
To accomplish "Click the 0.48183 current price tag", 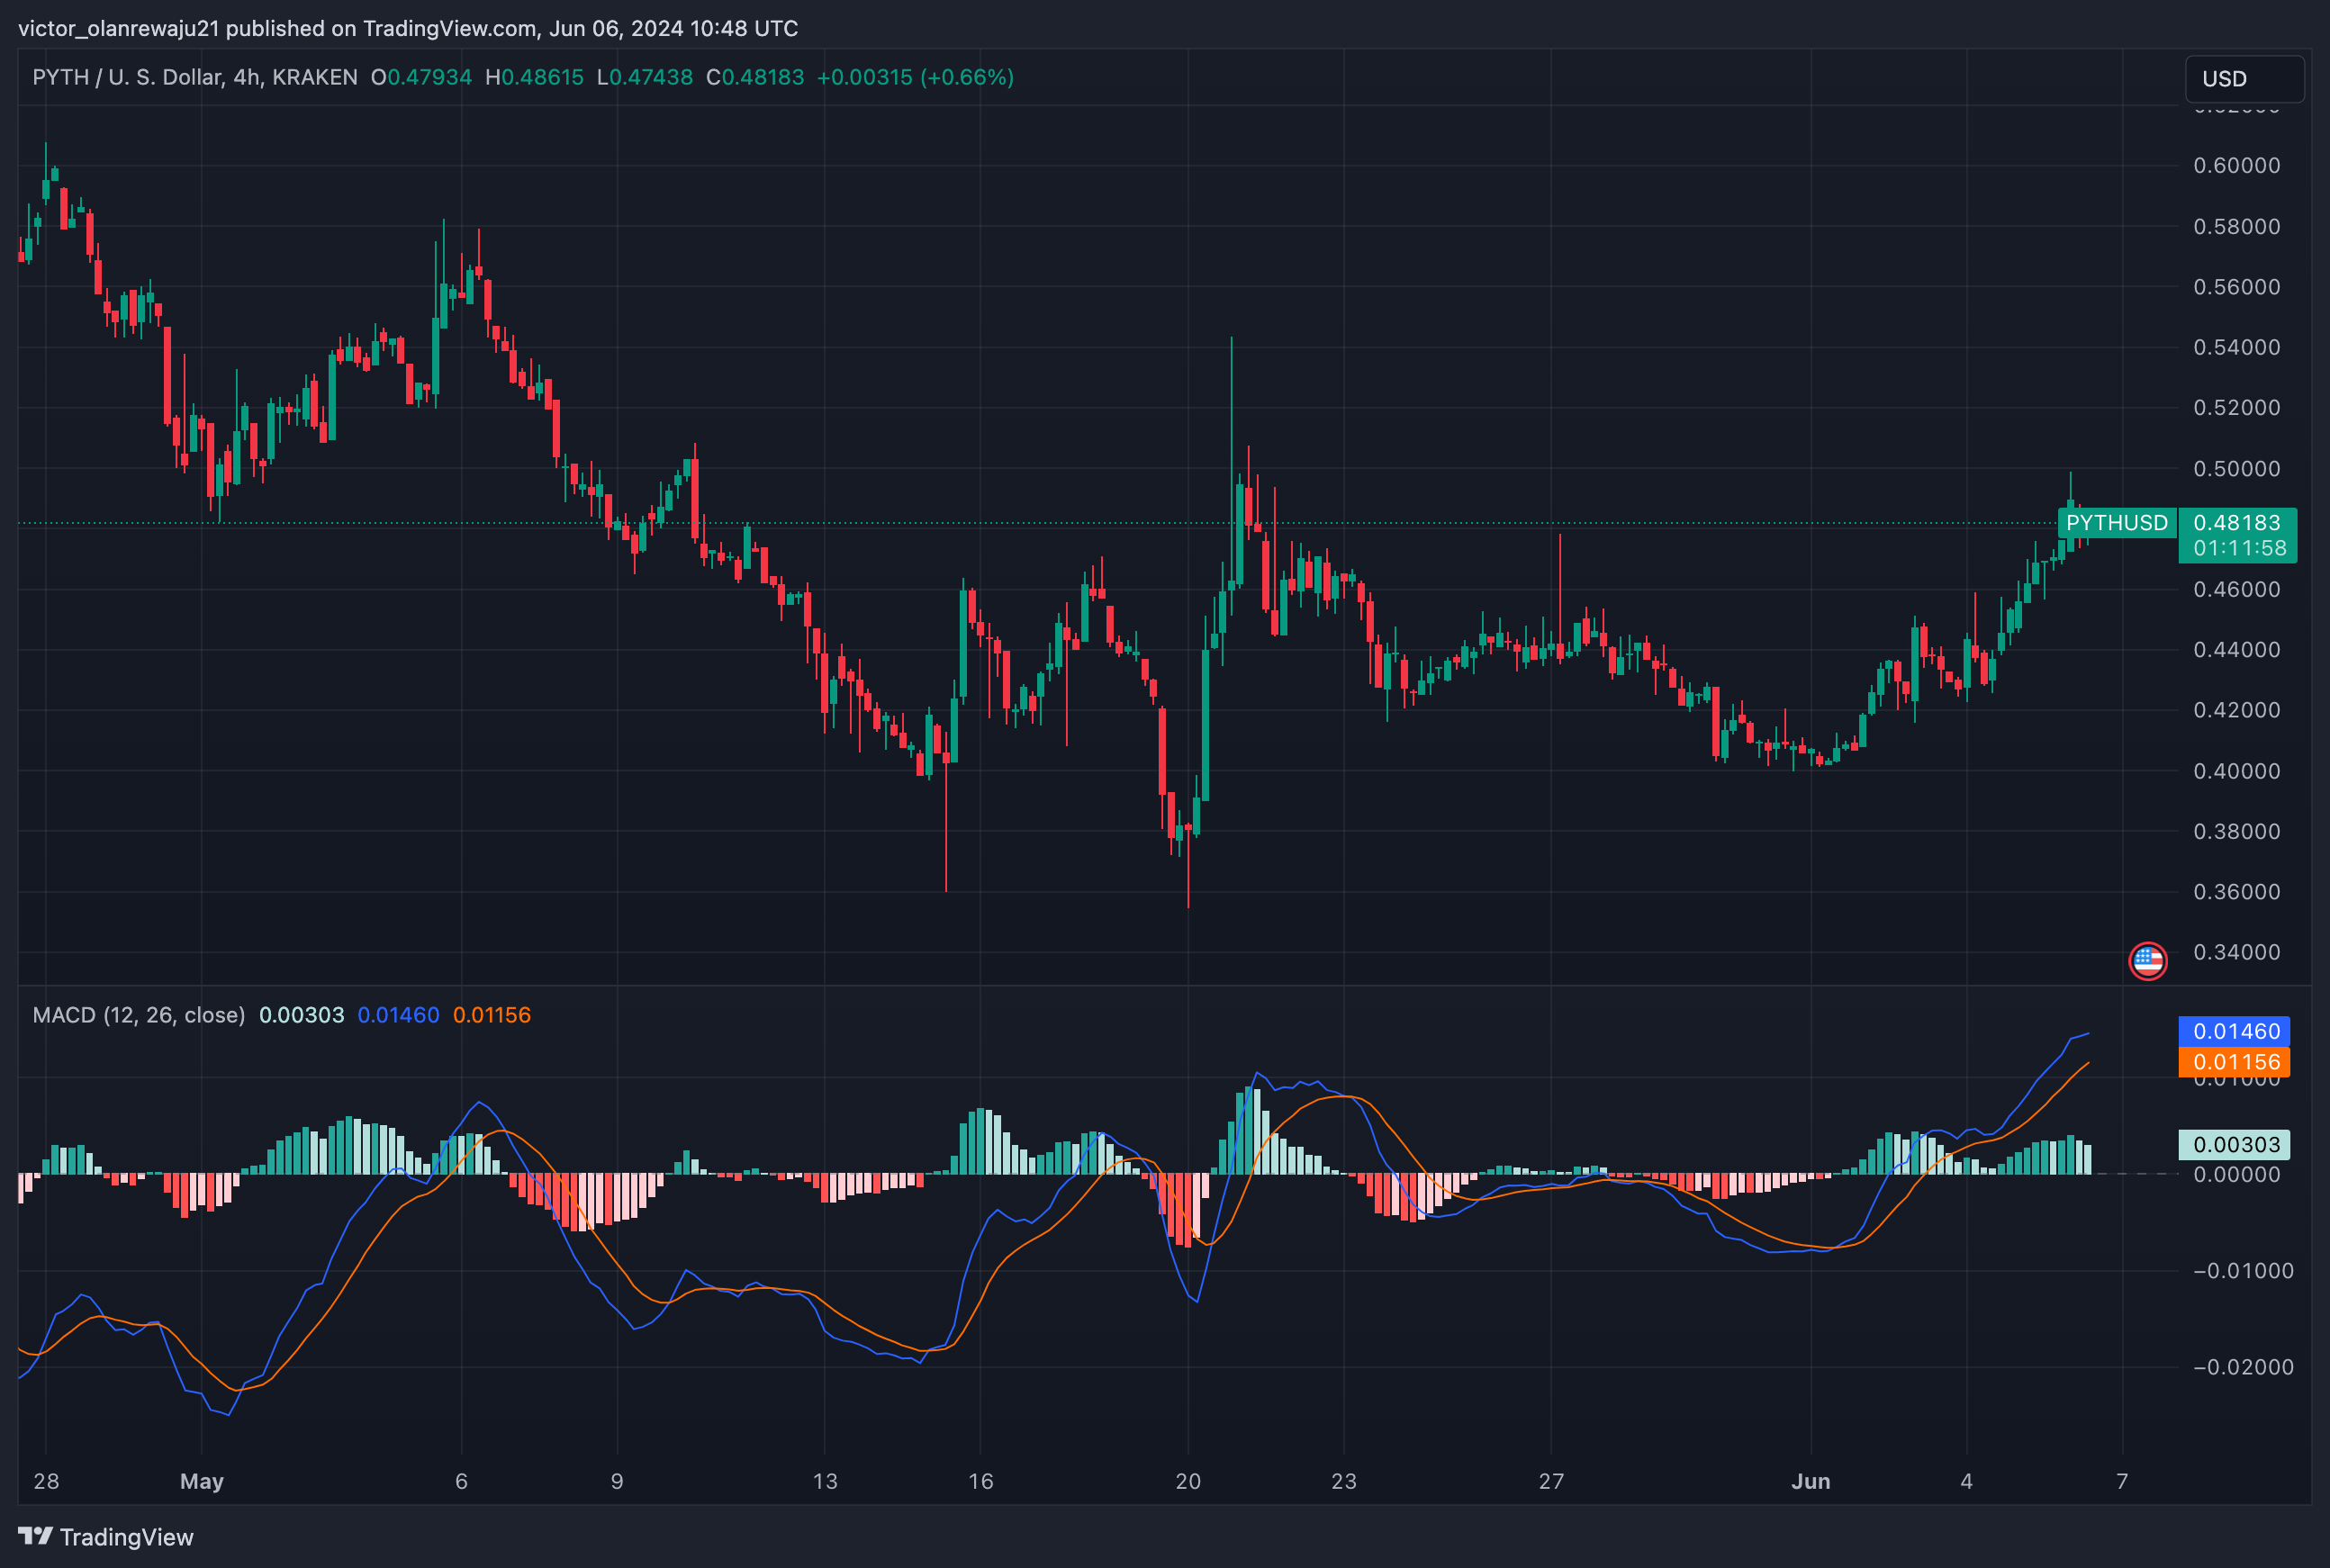I will (x=2236, y=523).
